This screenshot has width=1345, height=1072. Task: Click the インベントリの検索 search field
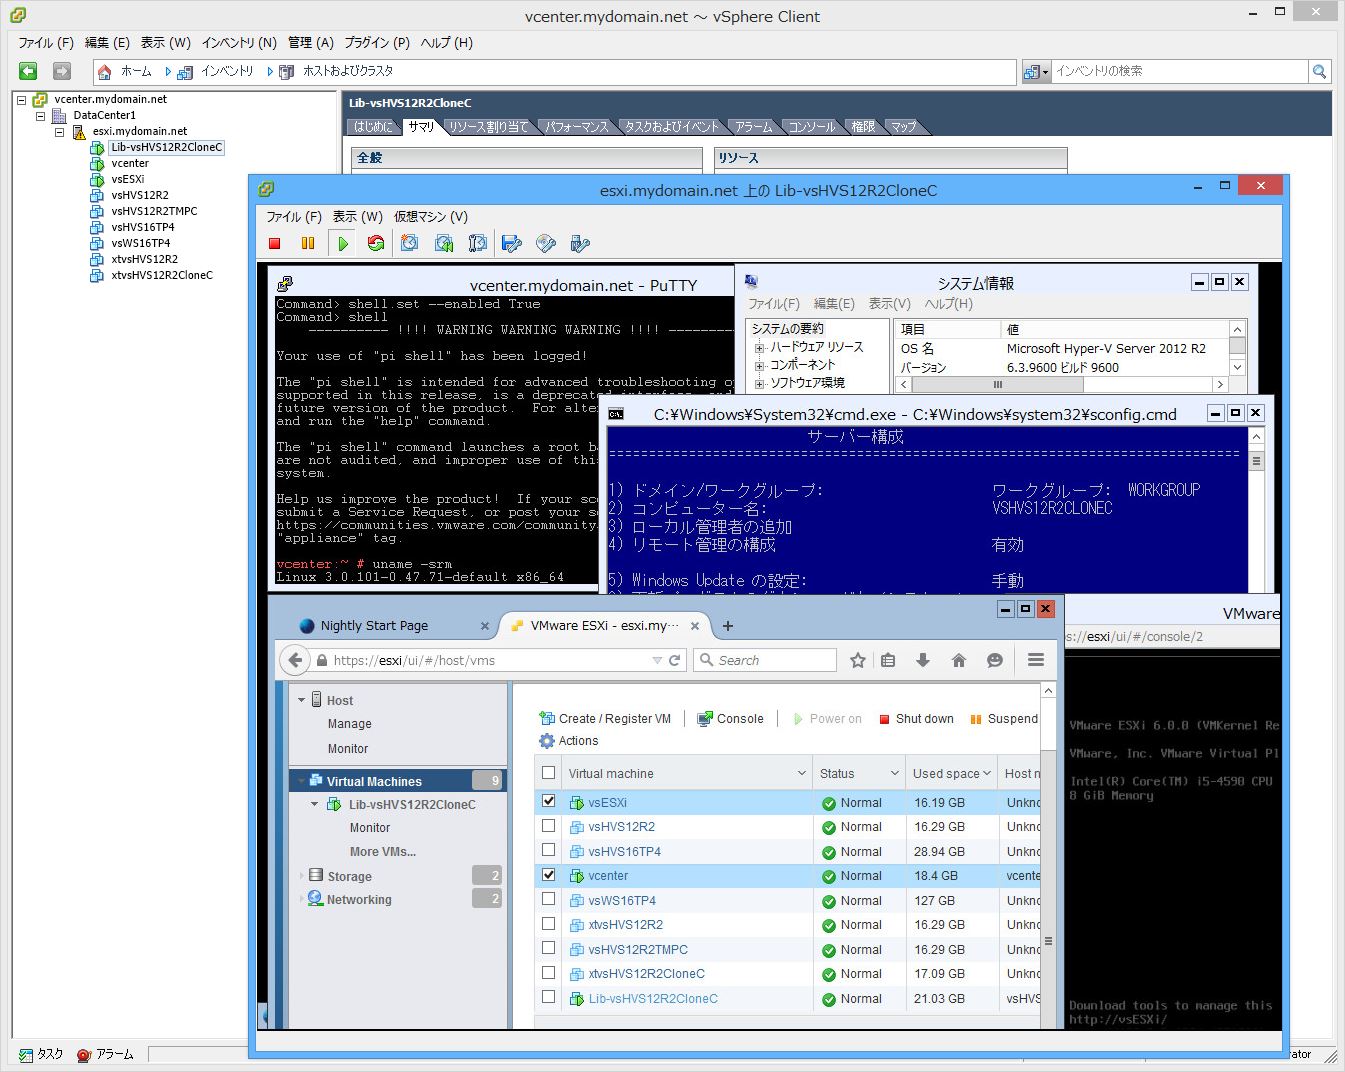(1180, 71)
